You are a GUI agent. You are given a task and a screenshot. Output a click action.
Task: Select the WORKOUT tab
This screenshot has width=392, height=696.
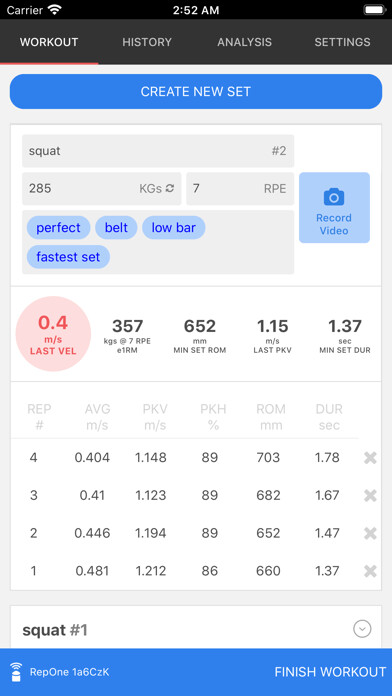tap(49, 42)
